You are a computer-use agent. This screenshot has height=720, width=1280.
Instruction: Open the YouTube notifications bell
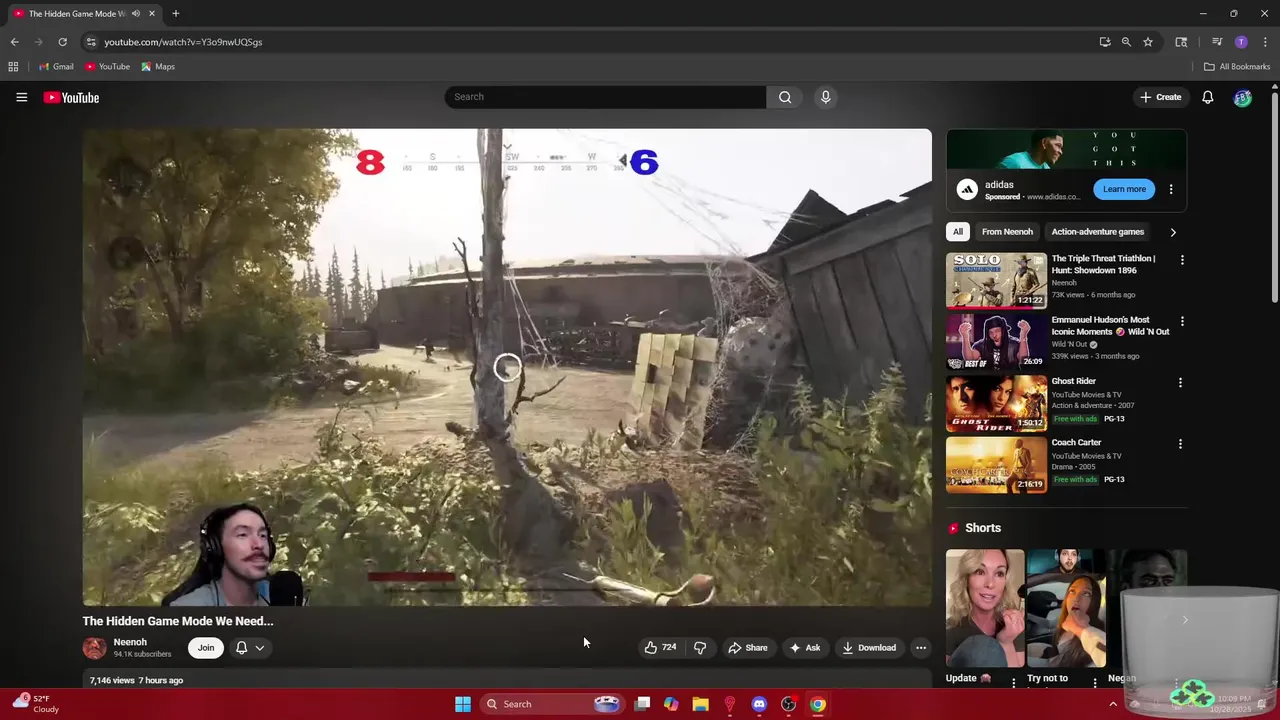[x=1208, y=97]
